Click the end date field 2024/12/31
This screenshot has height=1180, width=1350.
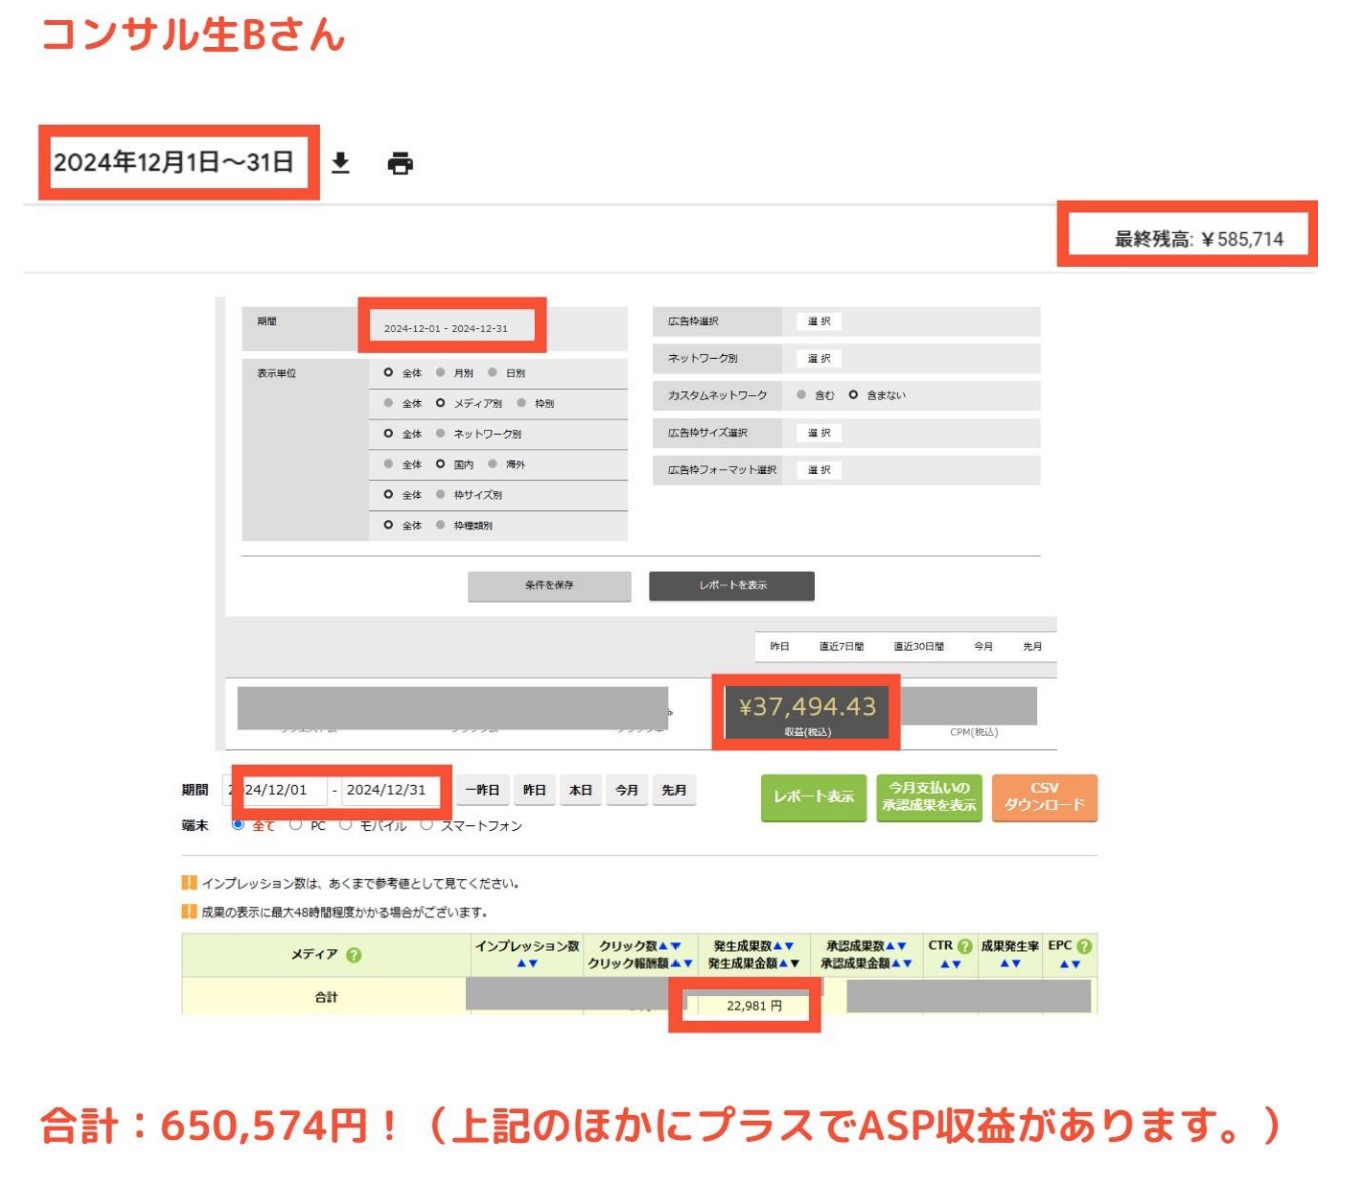tap(387, 790)
